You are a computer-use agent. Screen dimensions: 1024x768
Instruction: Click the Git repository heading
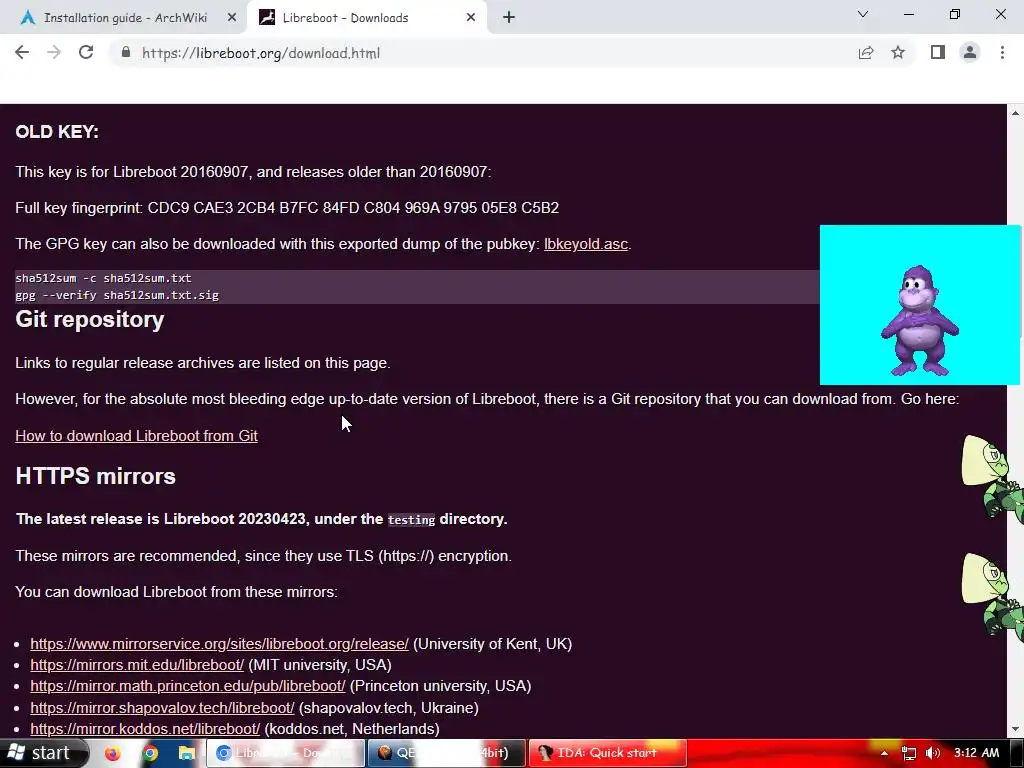(x=89, y=320)
